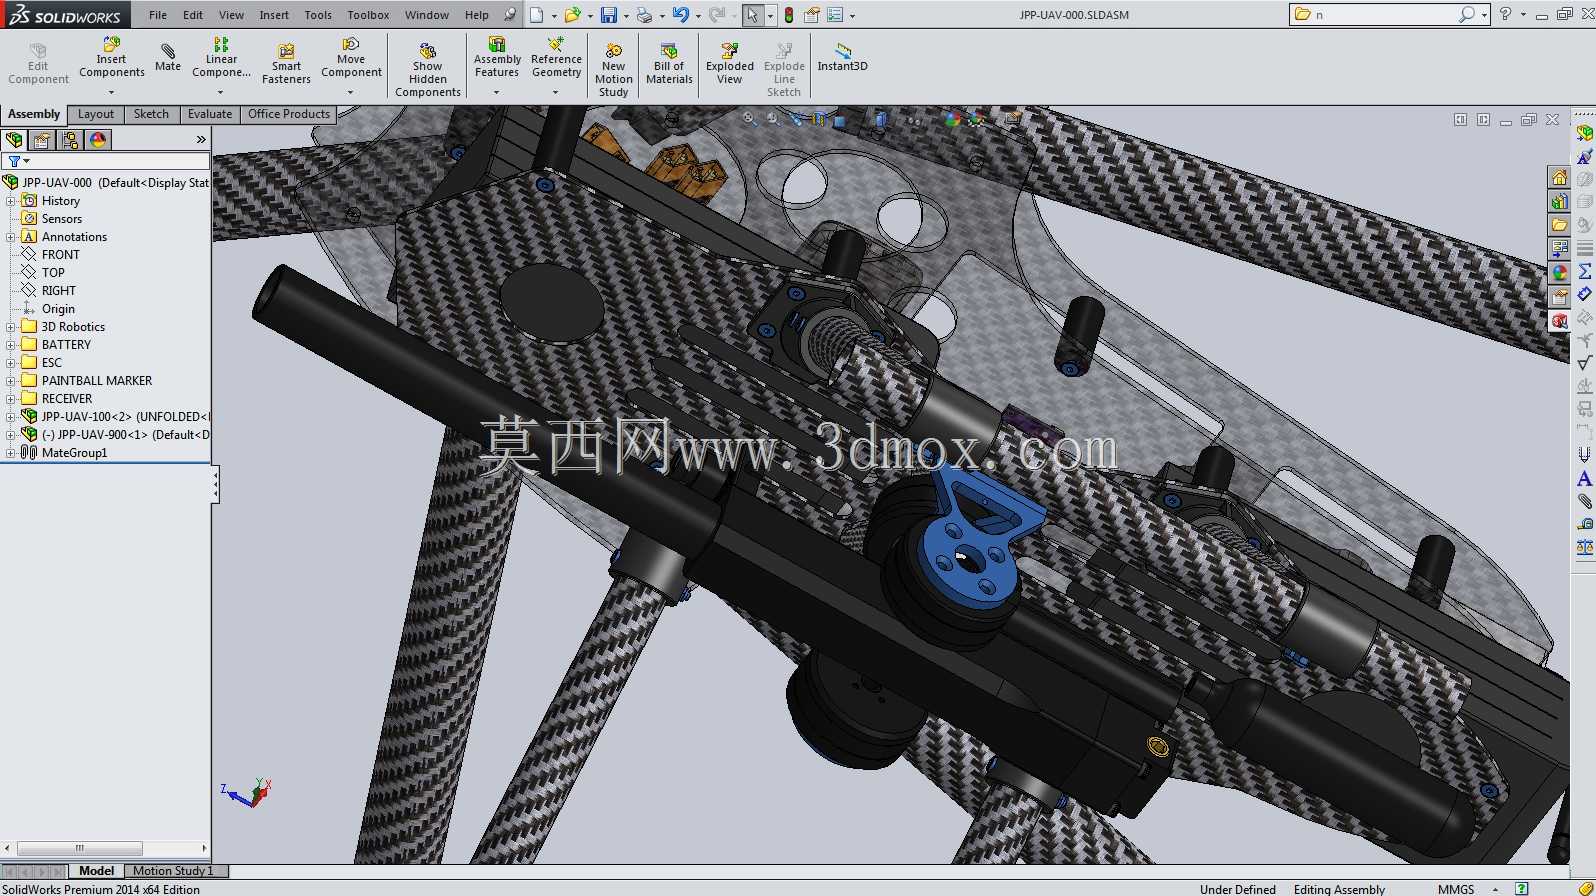Open the Tools menu

318,15
